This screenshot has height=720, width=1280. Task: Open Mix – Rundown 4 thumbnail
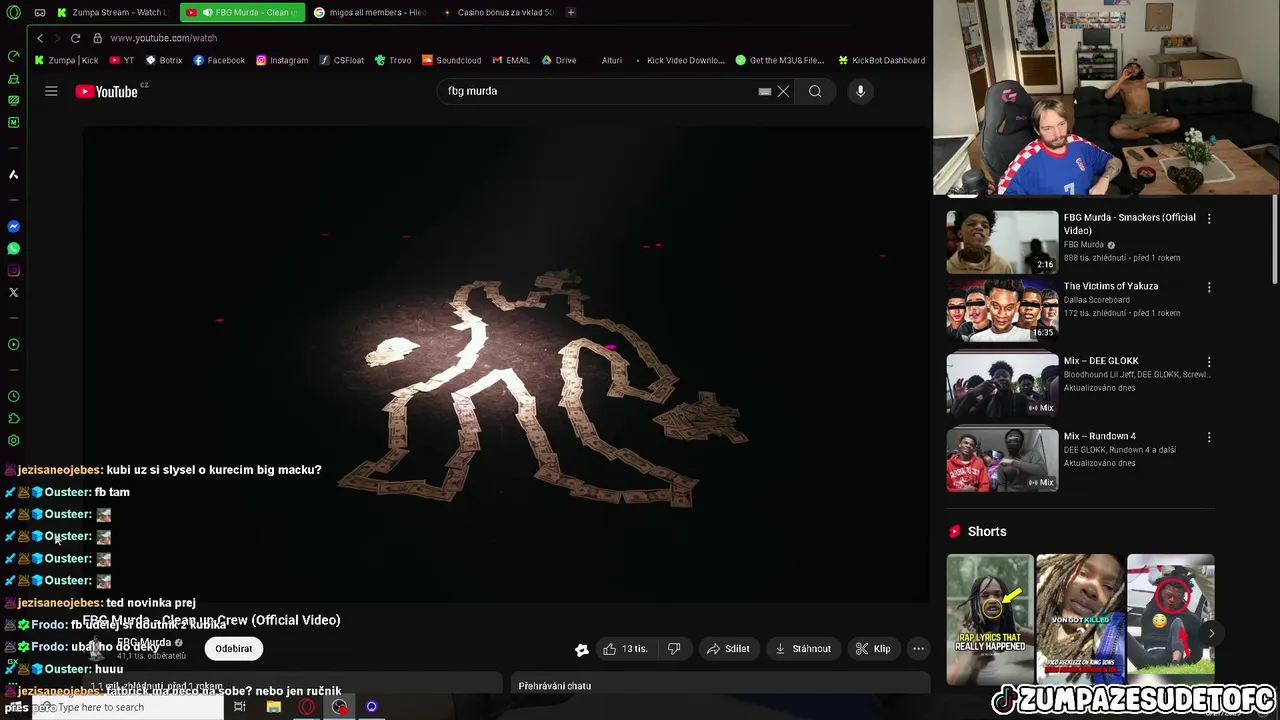point(1002,460)
